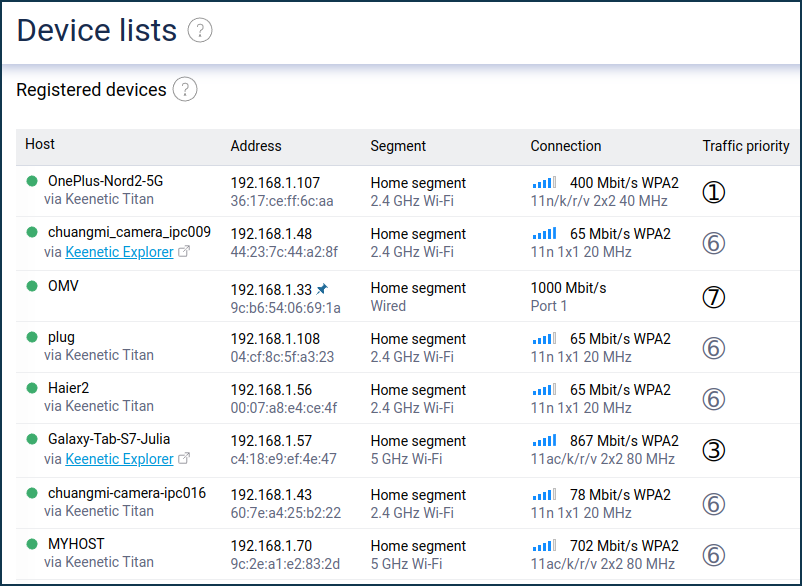The width and height of the screenshot is (802, 586).
Task: Open Keenetic Explorer link under Galaxy-Tab-S7-Julia
Action: pos(119,459)
